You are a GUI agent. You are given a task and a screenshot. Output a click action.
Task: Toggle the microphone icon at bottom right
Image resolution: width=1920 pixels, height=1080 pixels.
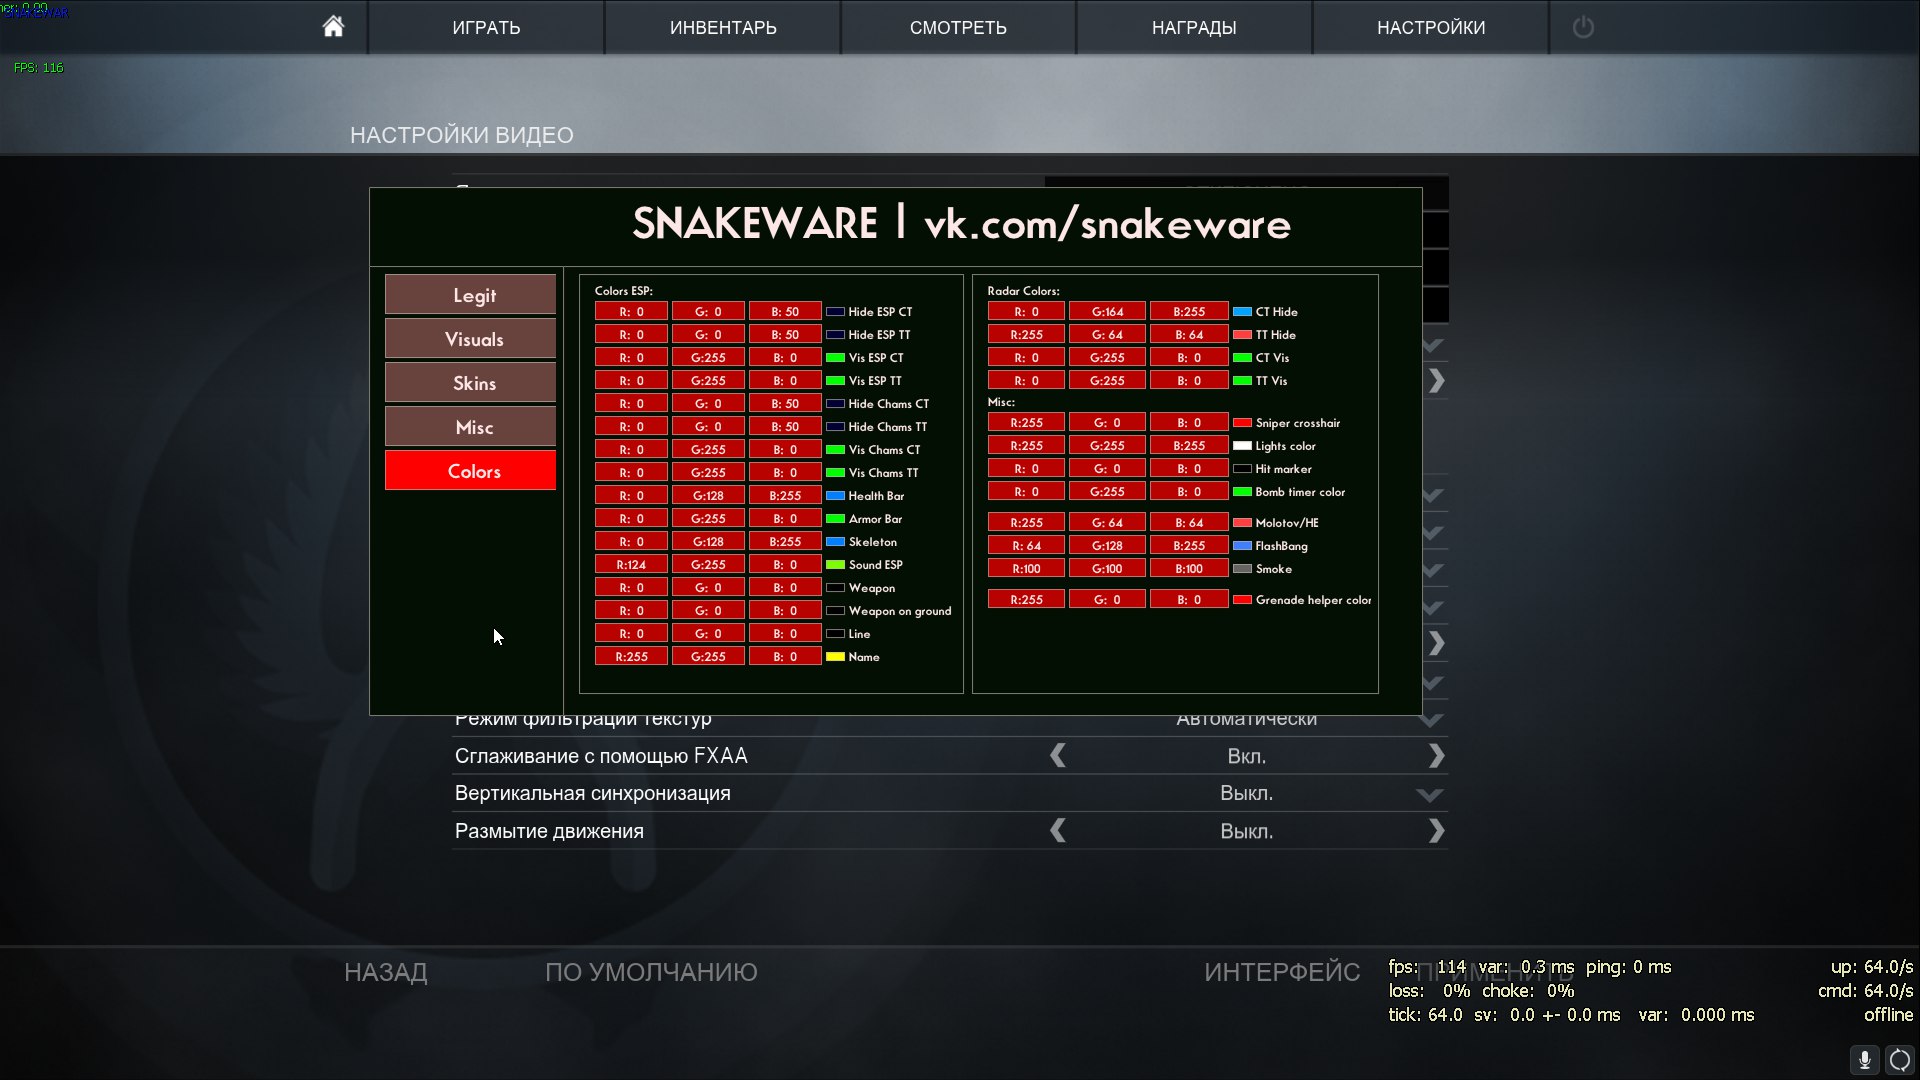pyautogui.click(x=1864, y=1059)
